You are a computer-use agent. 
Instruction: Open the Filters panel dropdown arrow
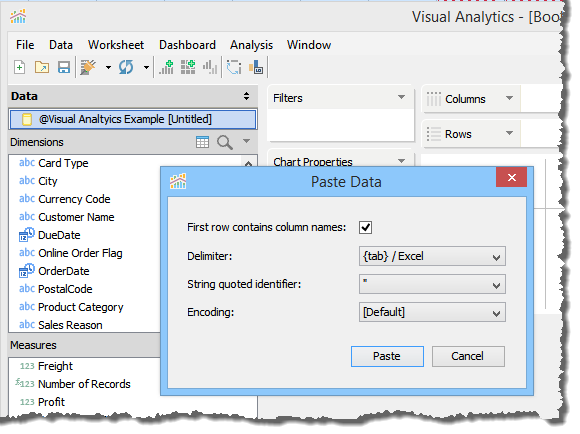tap(401, 97)
